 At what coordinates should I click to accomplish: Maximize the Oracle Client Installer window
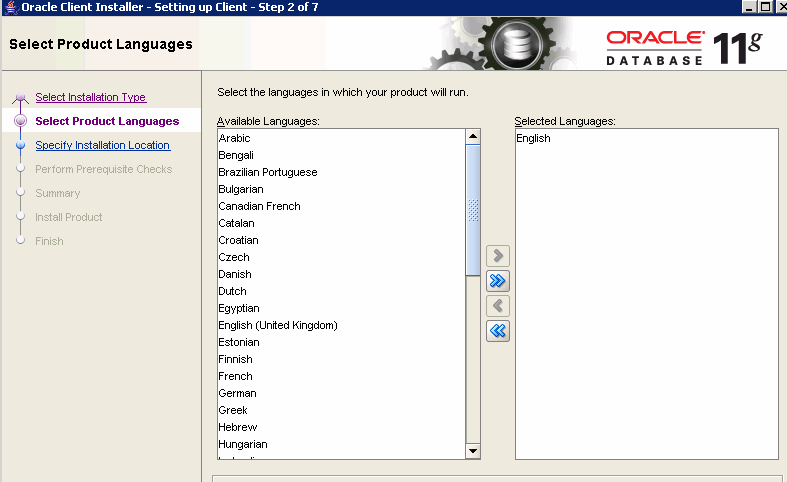(x=764, y=7)
